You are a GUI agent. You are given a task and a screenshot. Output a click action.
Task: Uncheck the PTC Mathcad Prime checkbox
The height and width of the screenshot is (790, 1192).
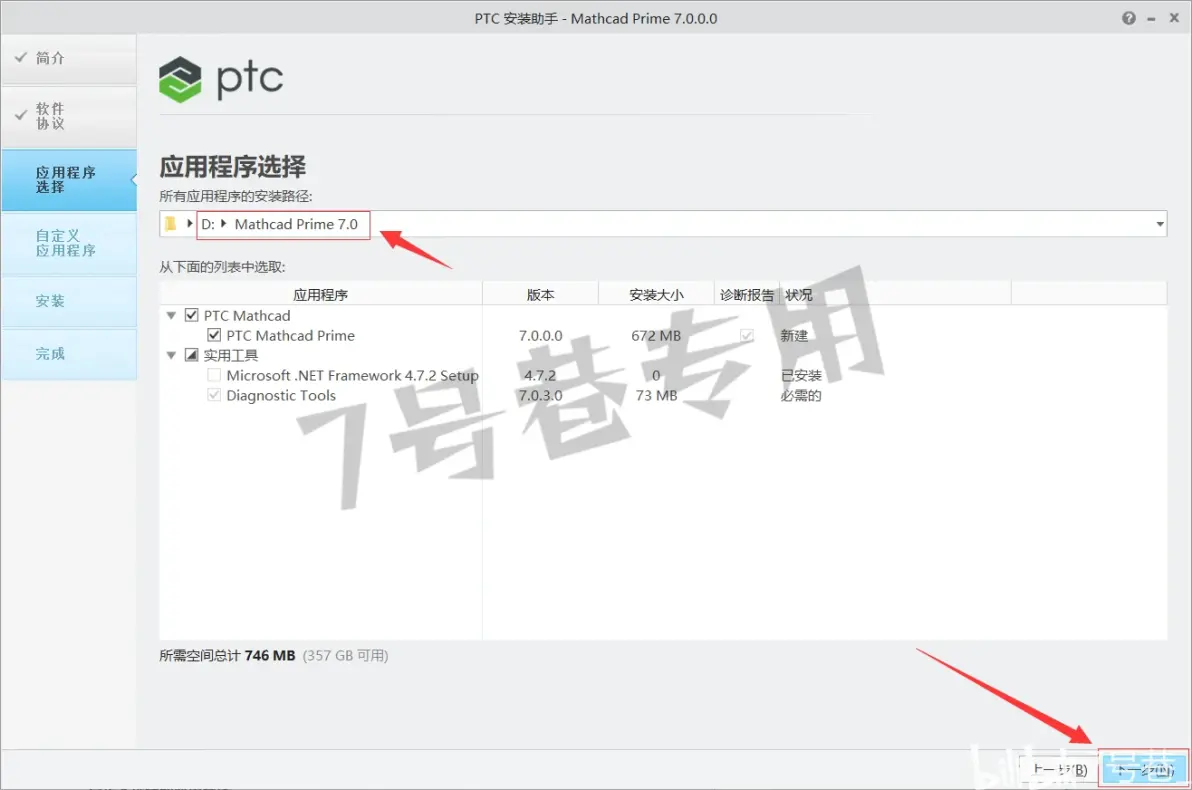[214, 335]
